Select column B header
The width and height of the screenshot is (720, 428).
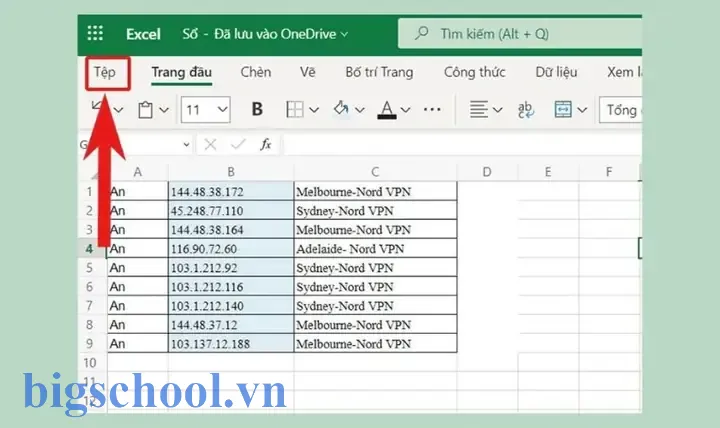[x=231, y=172]
